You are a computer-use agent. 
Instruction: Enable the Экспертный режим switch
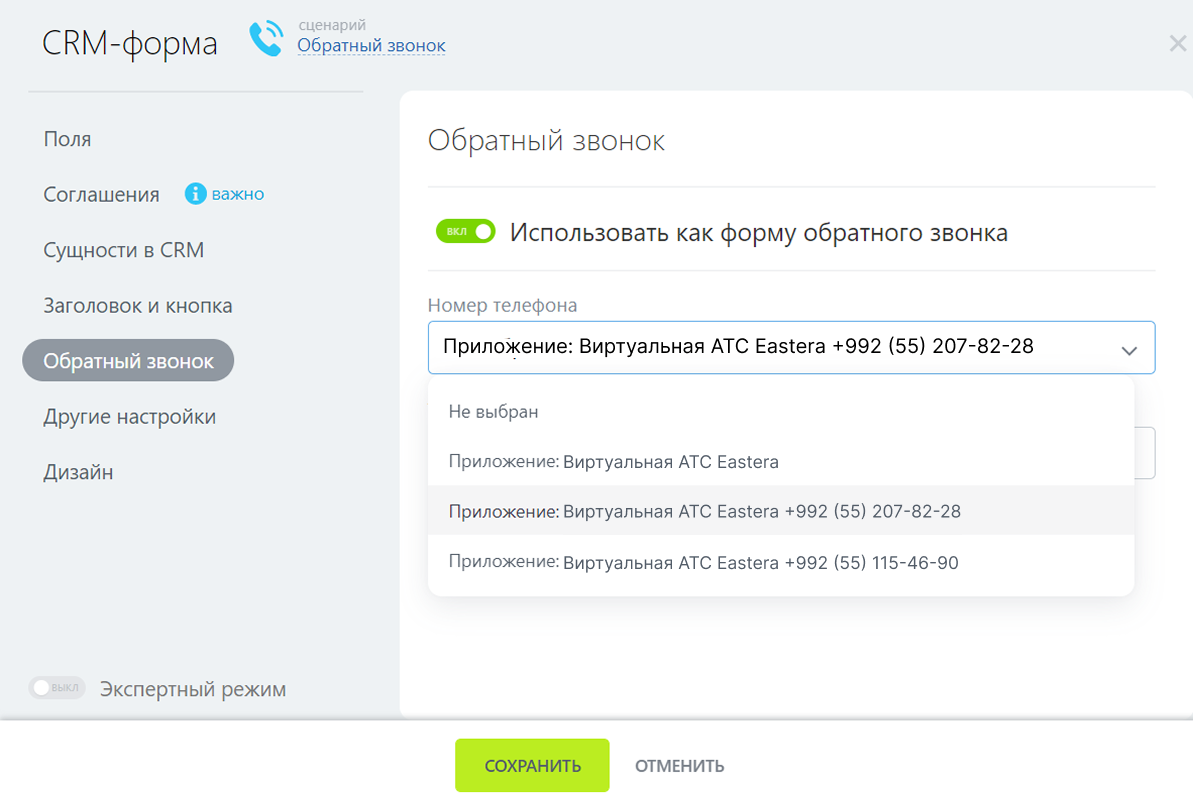pos(56,688)
